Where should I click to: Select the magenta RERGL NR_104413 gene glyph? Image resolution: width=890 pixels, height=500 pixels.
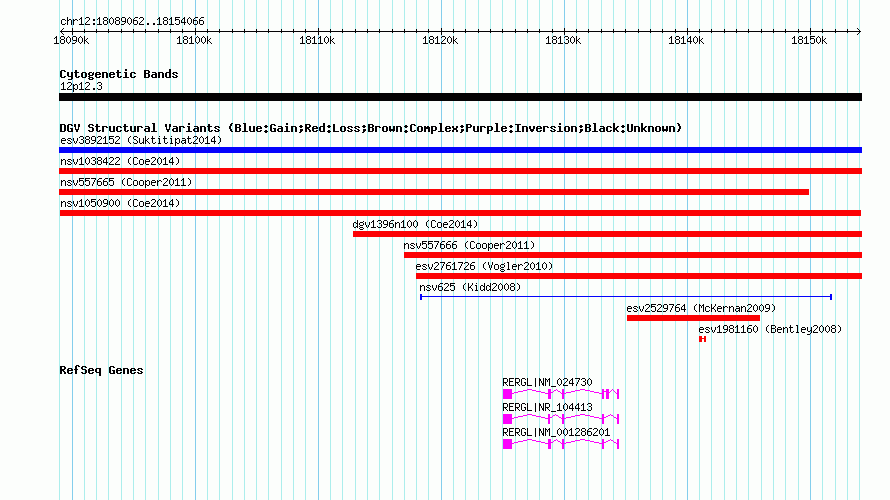click(561, 418)
